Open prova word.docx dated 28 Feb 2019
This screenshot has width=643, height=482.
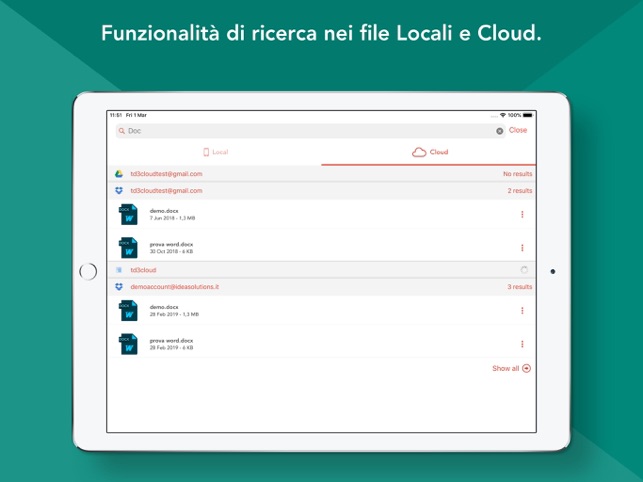point(322,344)
